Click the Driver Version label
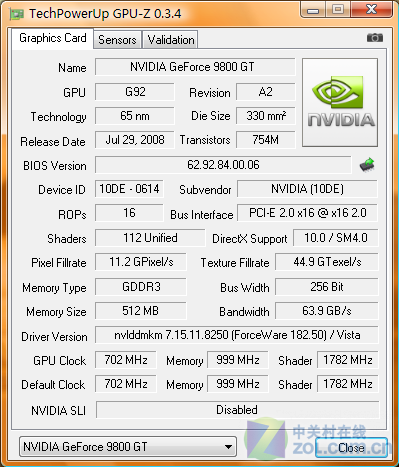 coord(54,337)
